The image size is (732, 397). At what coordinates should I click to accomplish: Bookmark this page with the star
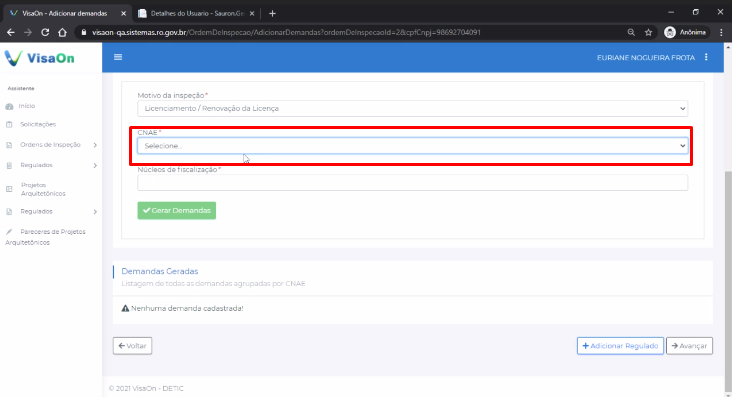point(648,32)
